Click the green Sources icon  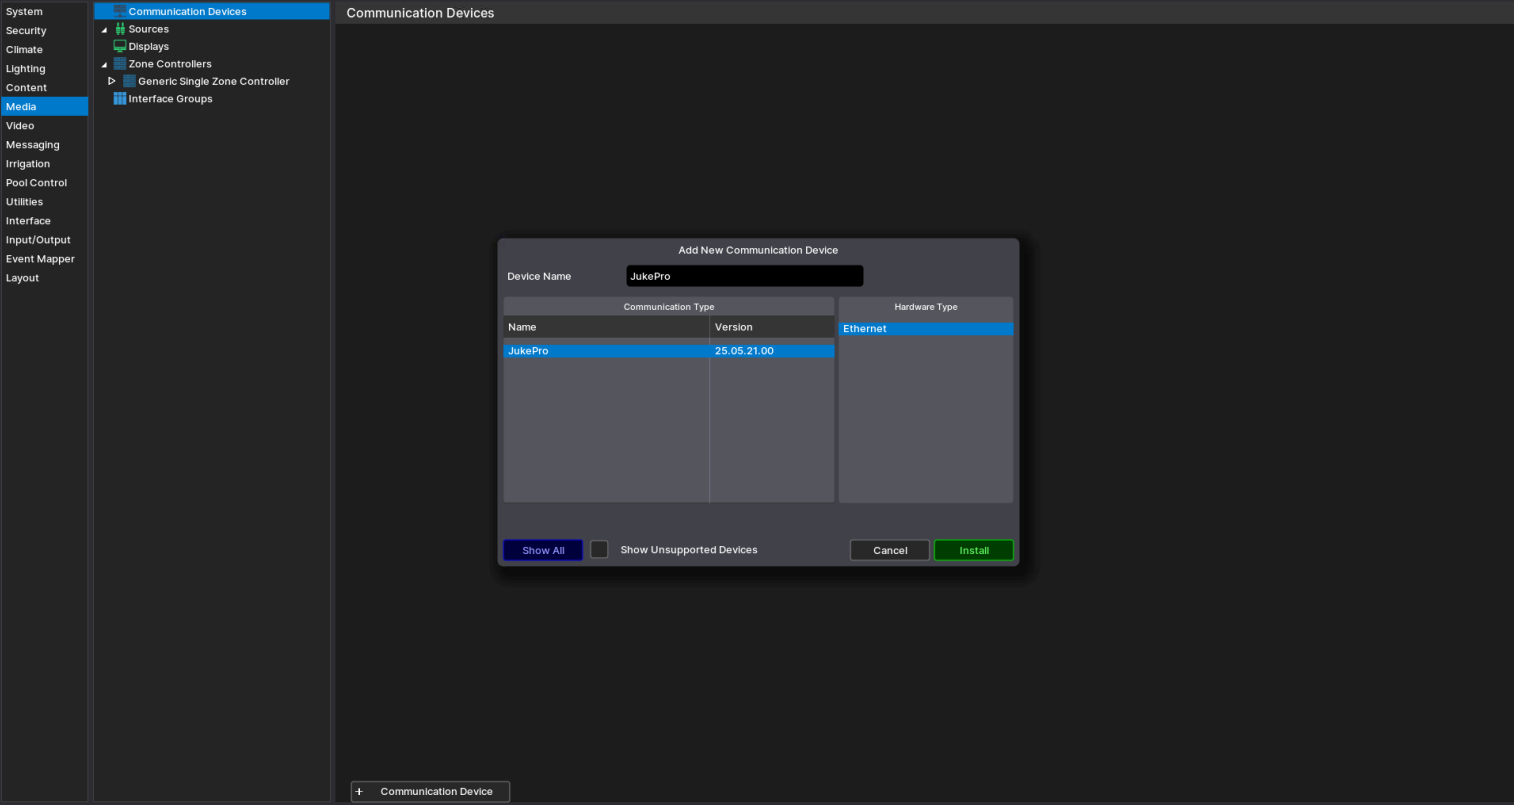click(120, 29)
